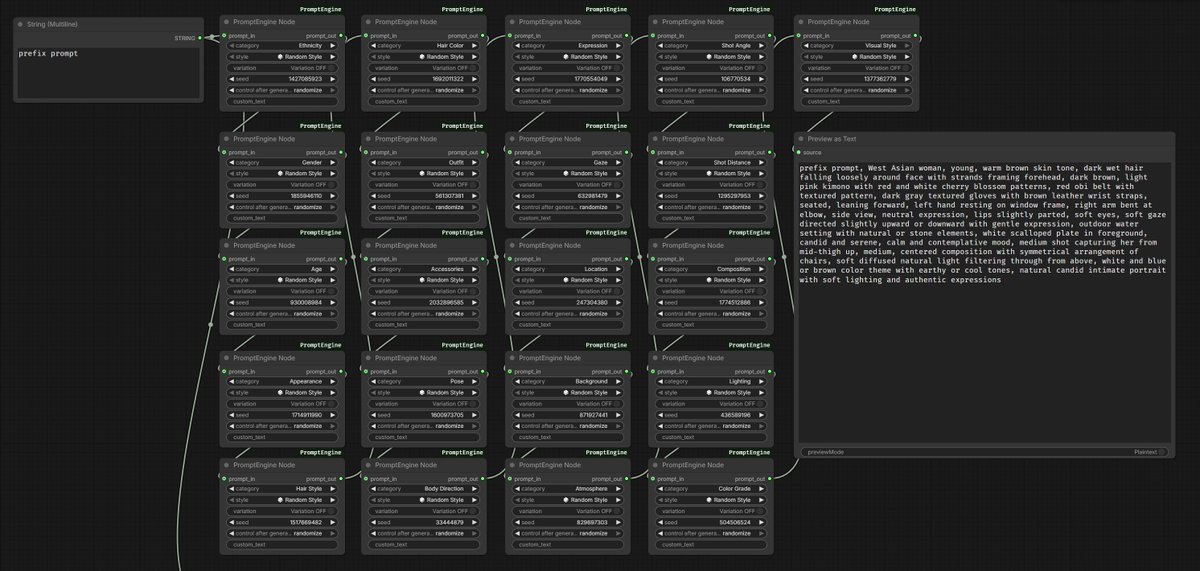The image size is (1200, 571).
Task: Click prompt_in port of the Appearance node
Action: [222, 371]
